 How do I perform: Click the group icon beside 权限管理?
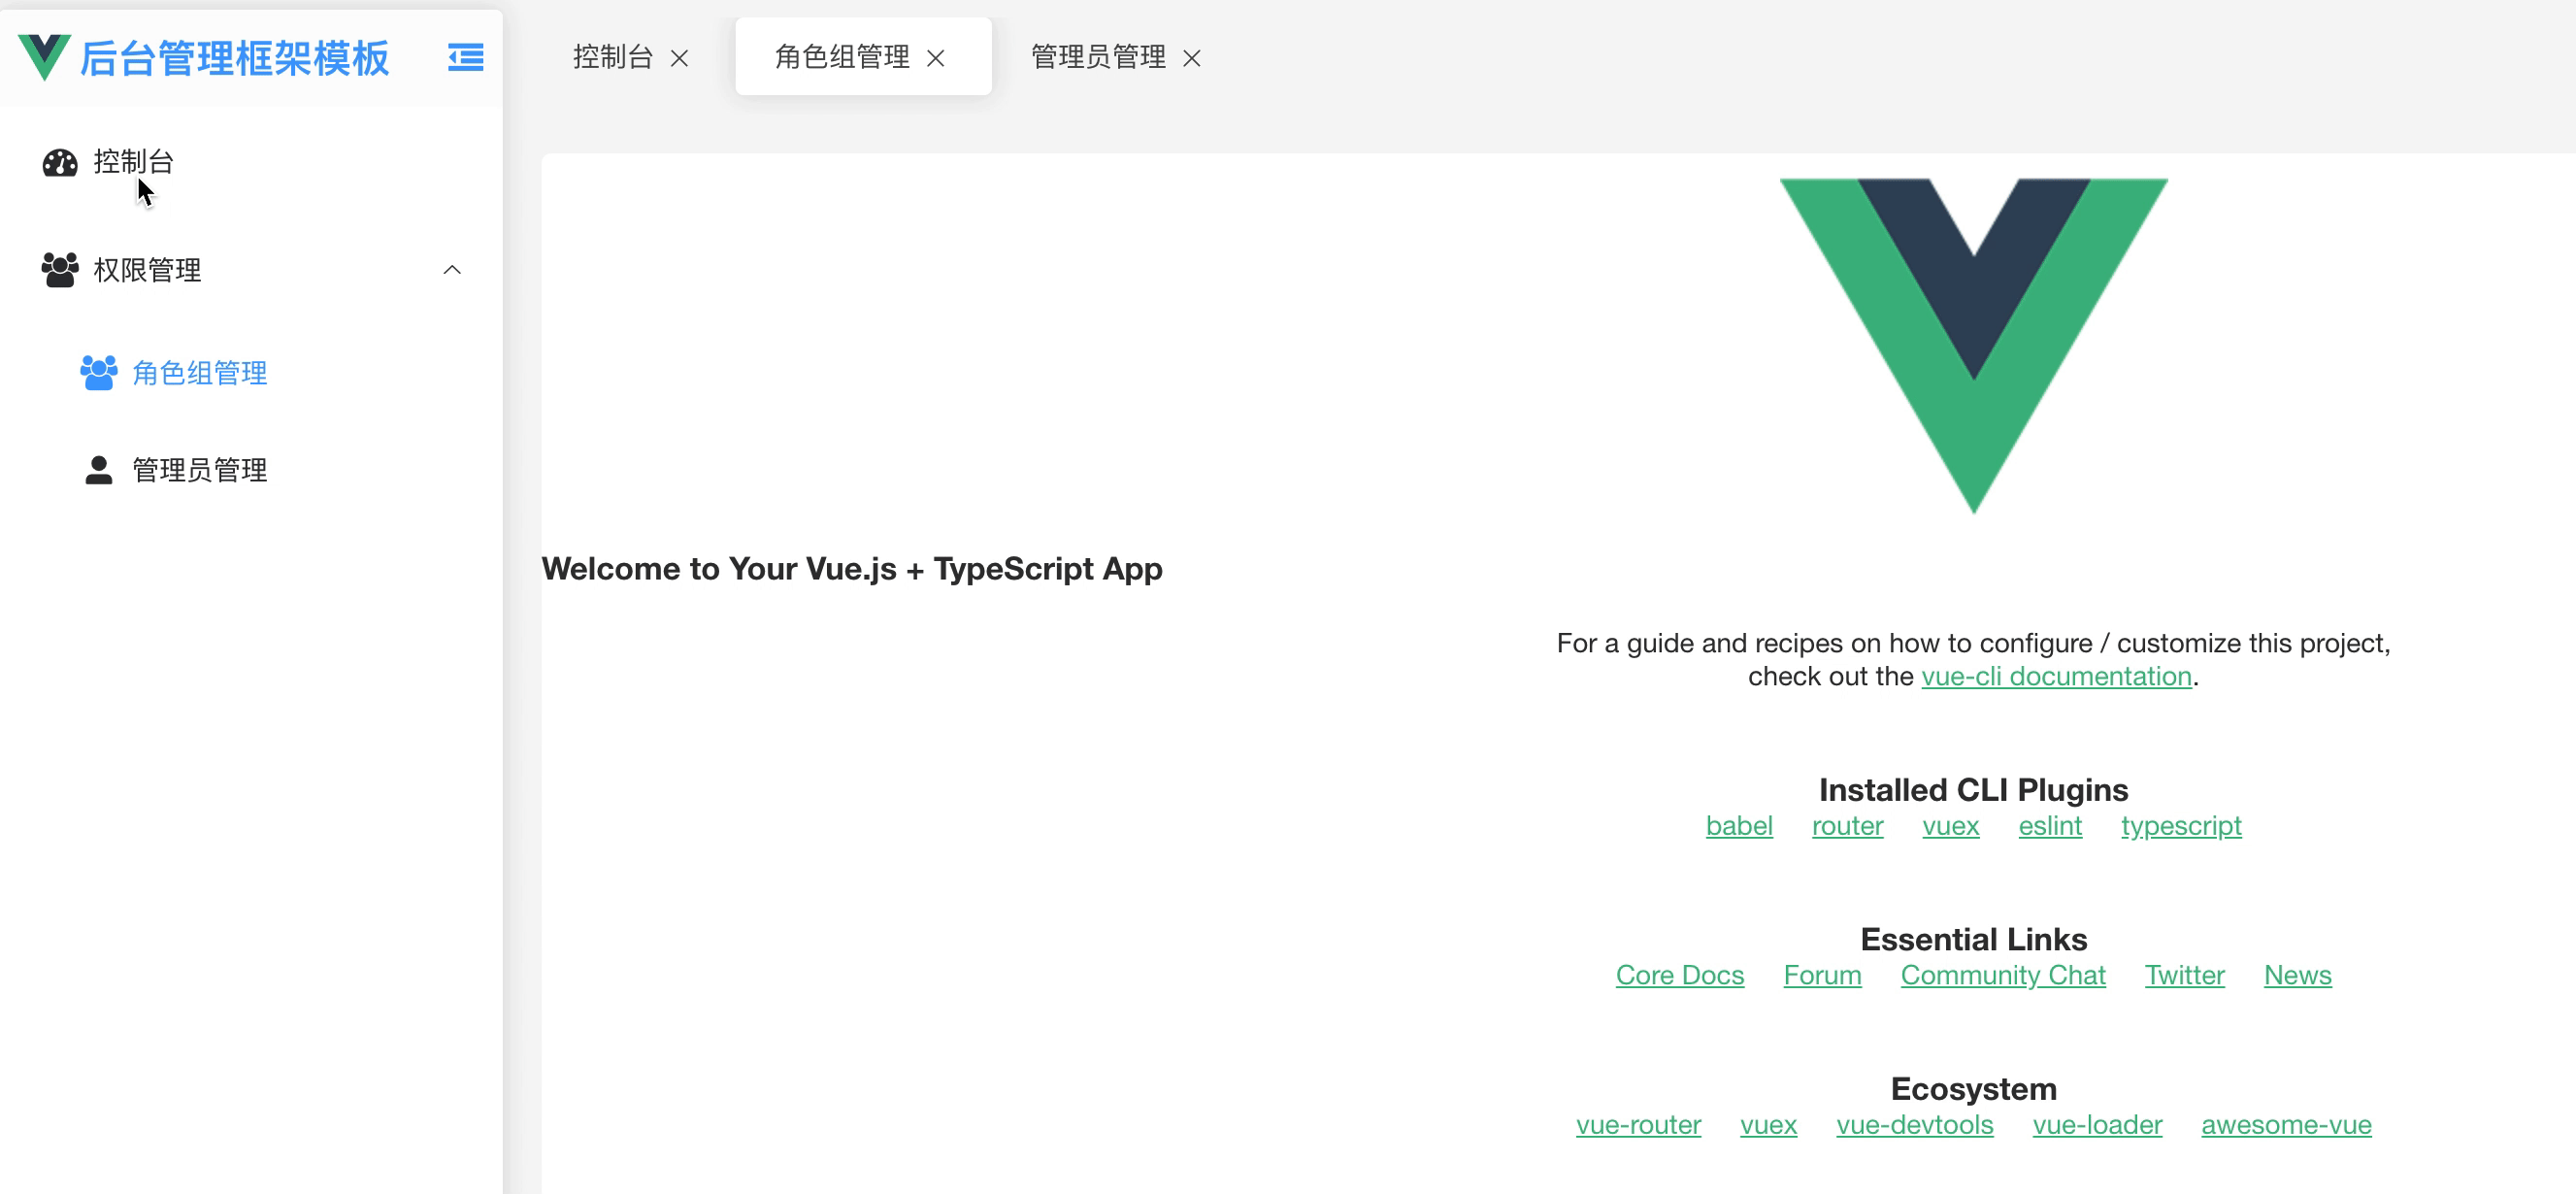click(x=60, y=270)
